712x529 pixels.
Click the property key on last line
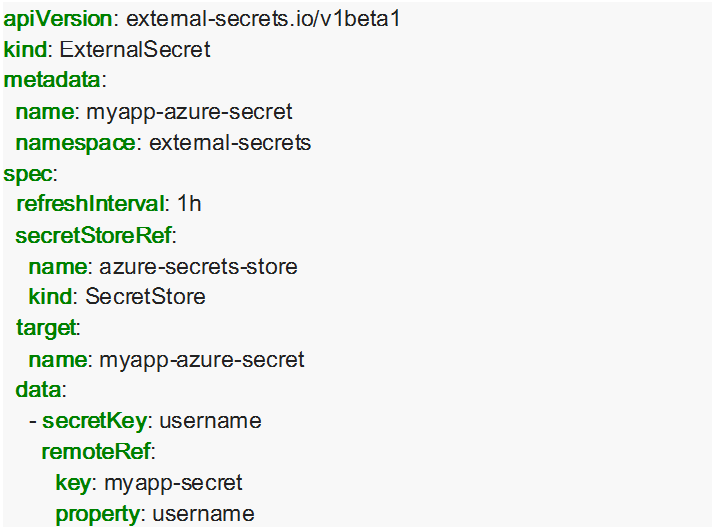coord(96,514)
